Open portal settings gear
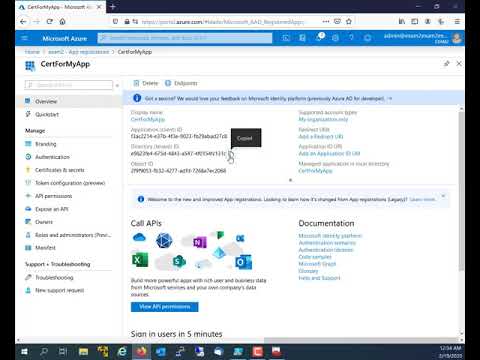 point(335,38)
